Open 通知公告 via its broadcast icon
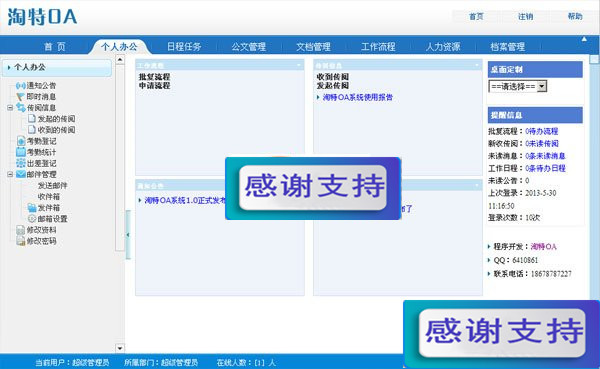This screenshot has width=600, height=369. click(20, 86)
